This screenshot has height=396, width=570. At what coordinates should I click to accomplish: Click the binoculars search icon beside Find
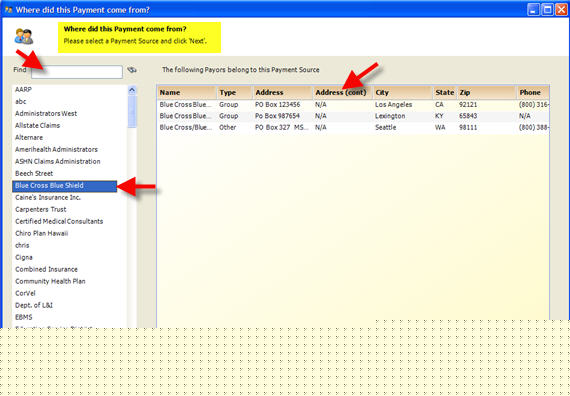[132, 70]
